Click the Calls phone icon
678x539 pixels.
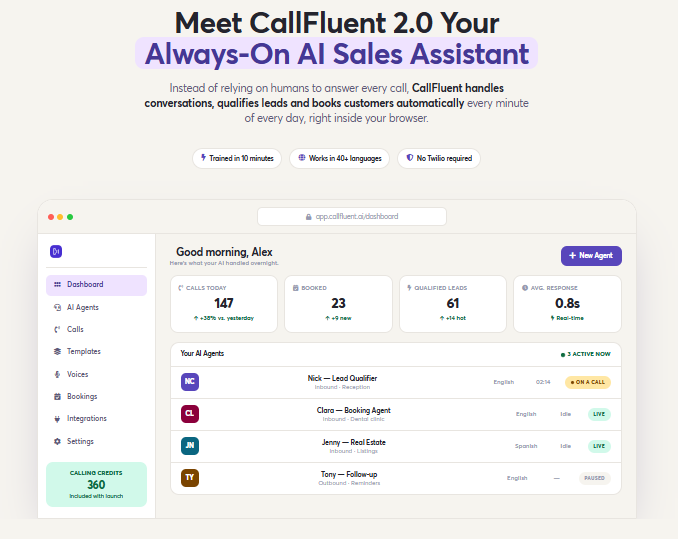click(57, 329)
